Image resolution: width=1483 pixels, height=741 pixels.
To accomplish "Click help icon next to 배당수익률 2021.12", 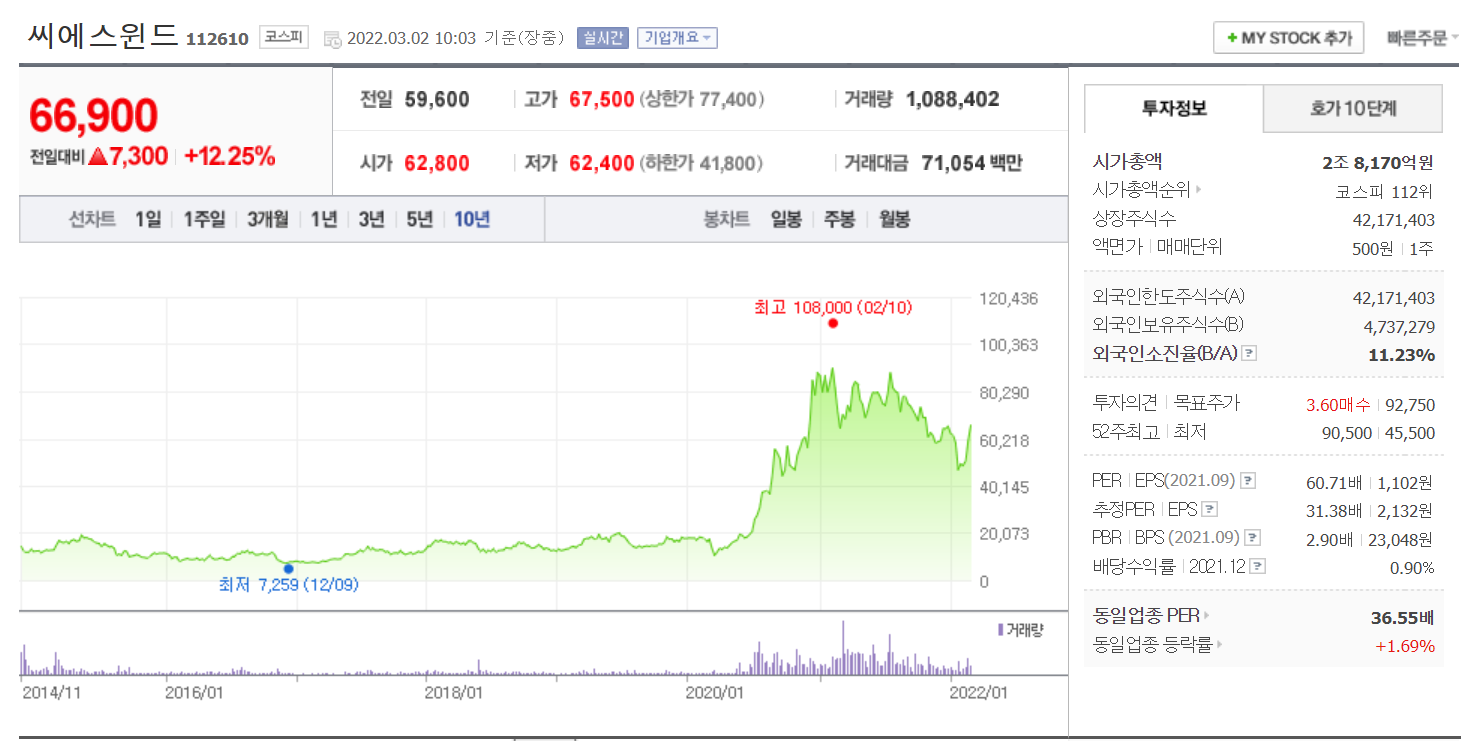I will pos(1258,566).
